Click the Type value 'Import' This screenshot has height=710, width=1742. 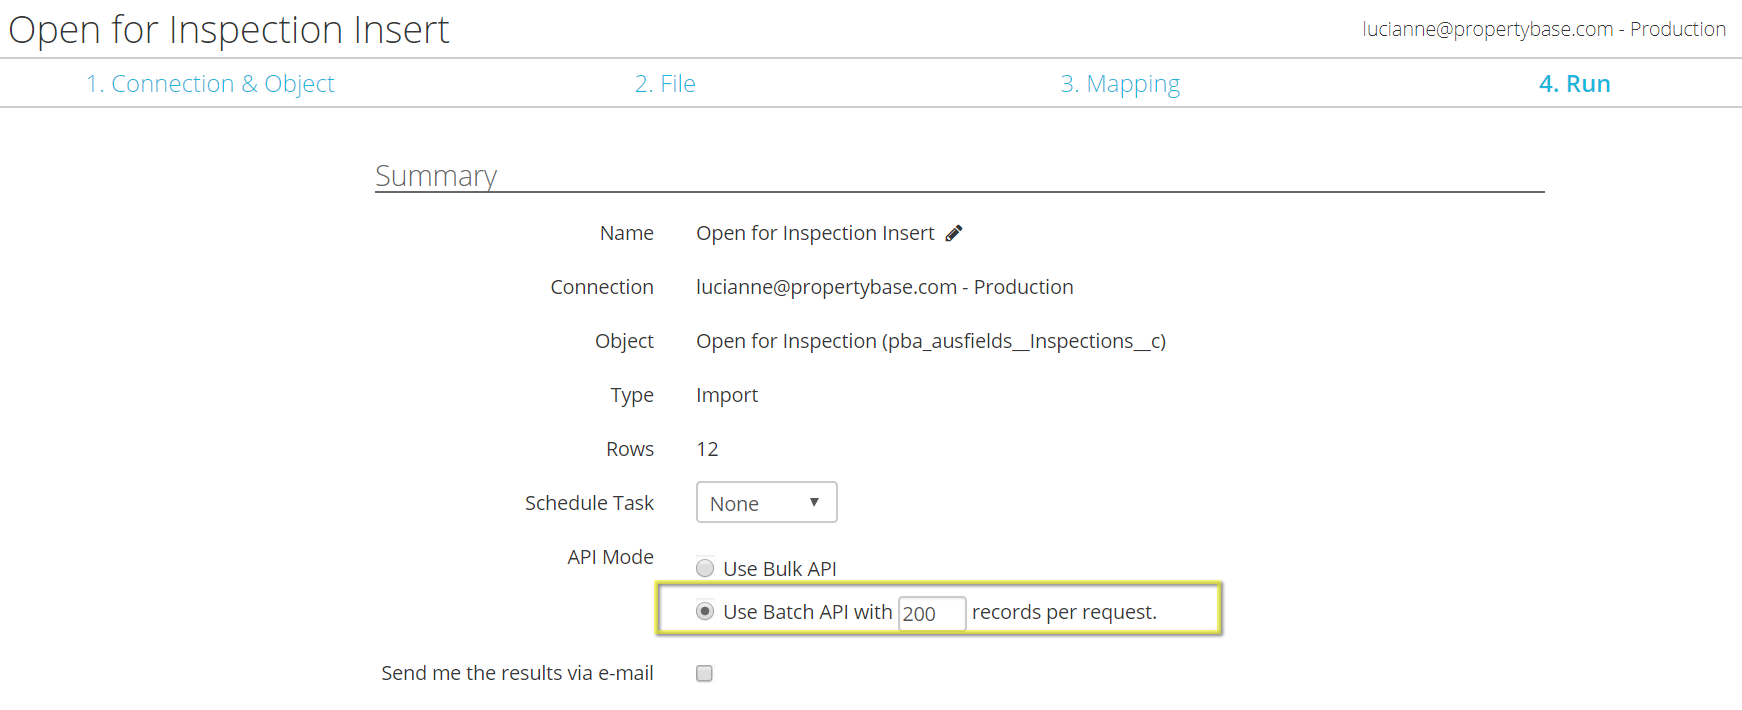pos(727,395)
